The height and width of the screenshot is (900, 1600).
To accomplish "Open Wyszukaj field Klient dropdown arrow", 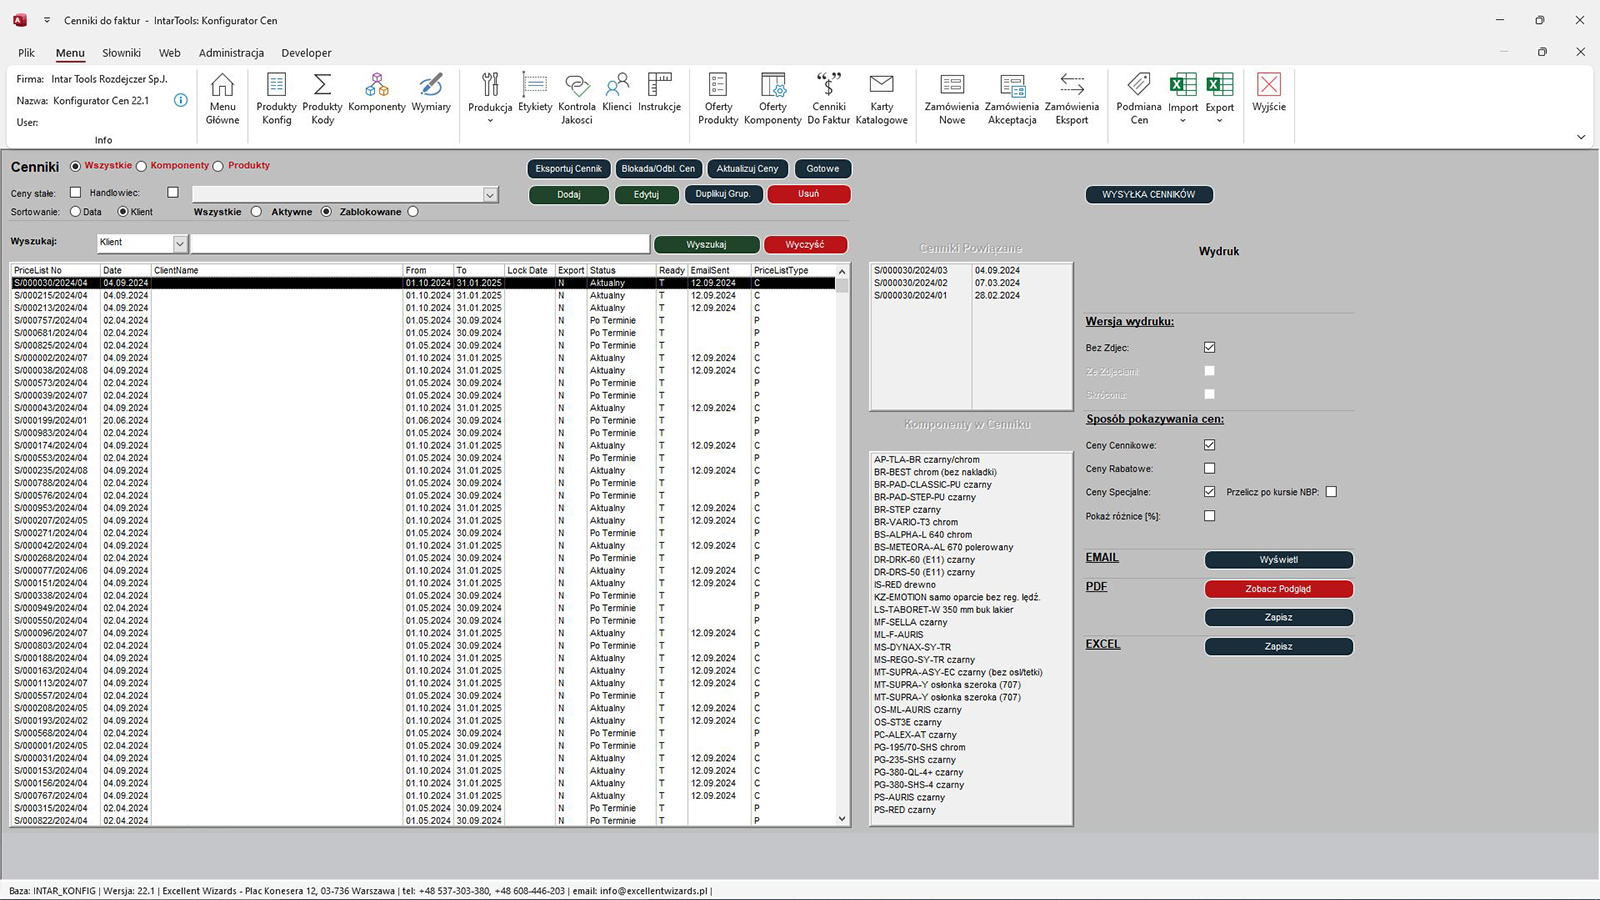I will pyautogui.click(x=180, y=243).
